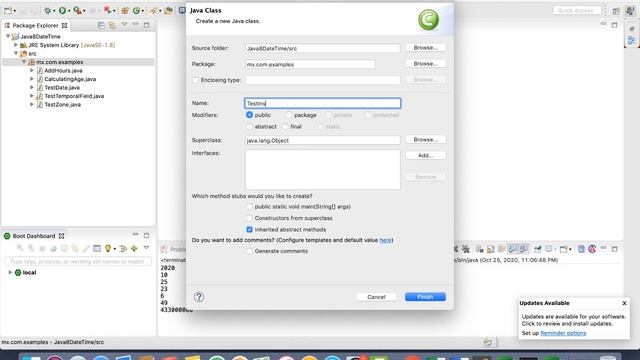Maximize the Package Explorer panel
The image size is (640, 360).
[x=147, y=25]
